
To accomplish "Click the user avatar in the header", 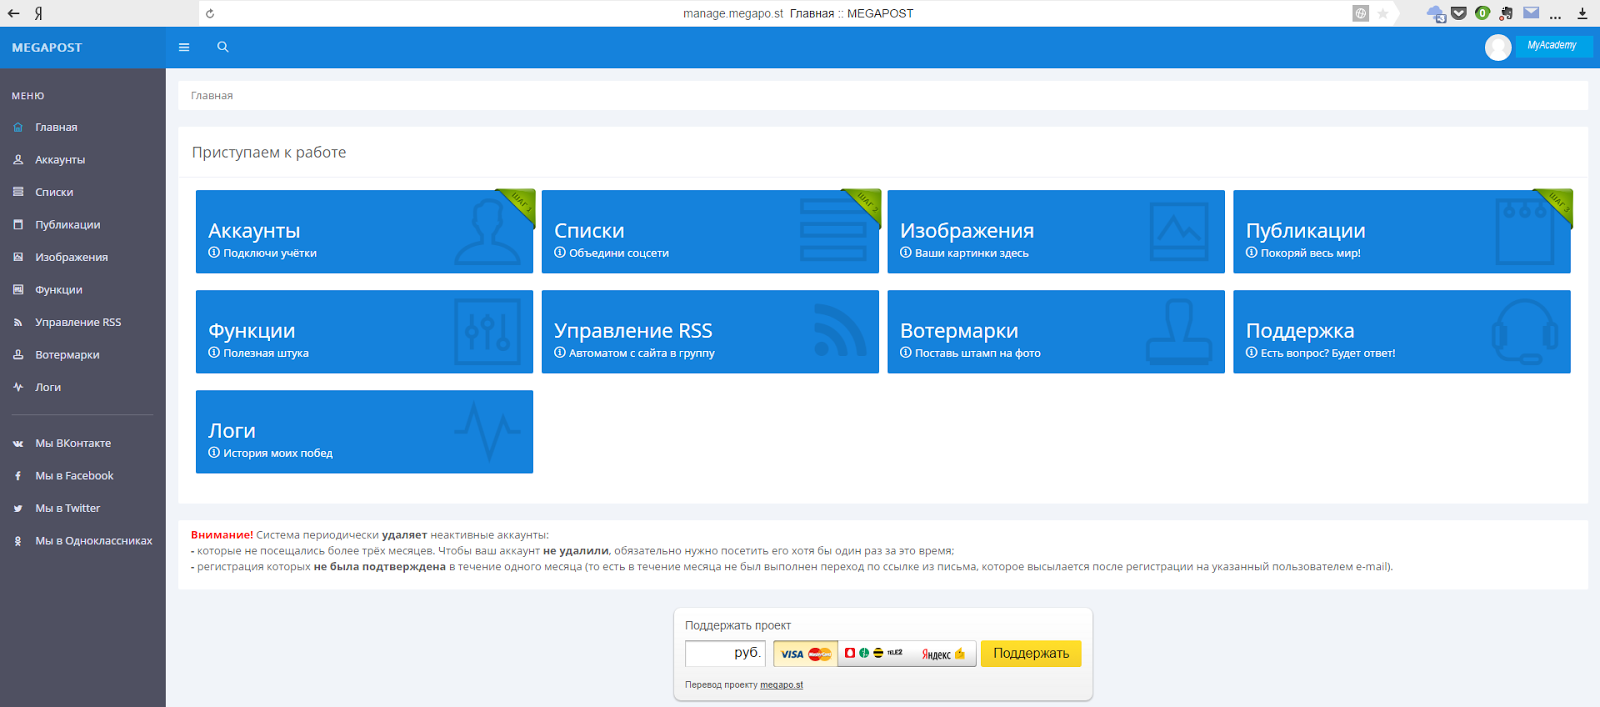I will 1498,47.
